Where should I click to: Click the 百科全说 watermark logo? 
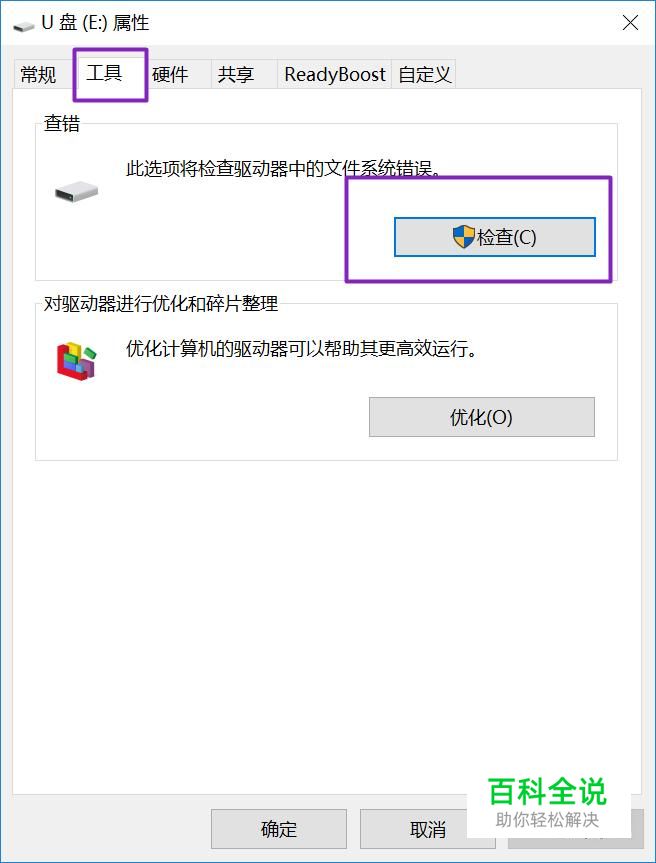pos(548,802)
